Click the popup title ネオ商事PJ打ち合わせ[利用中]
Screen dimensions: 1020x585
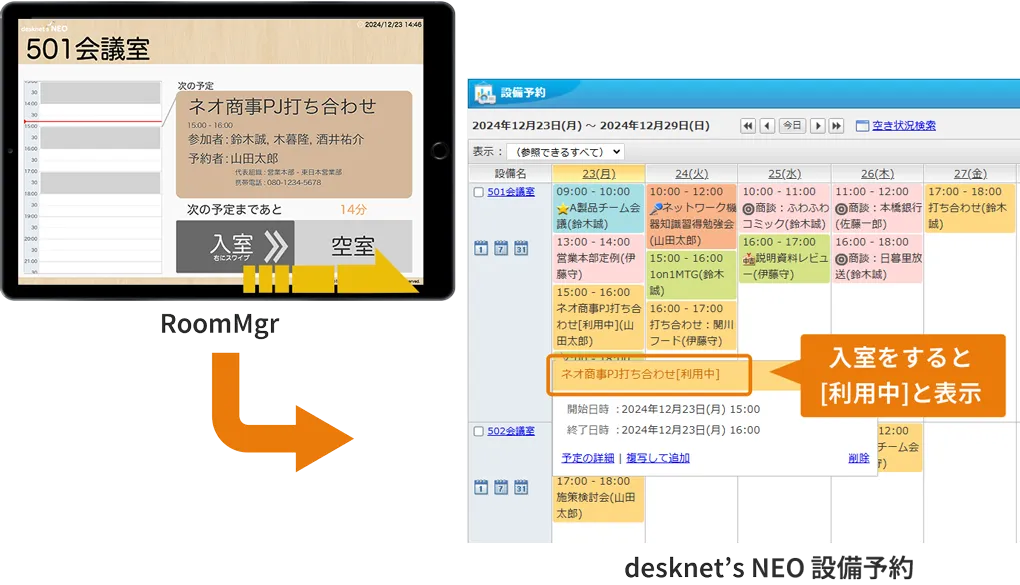tap(640, 374)
